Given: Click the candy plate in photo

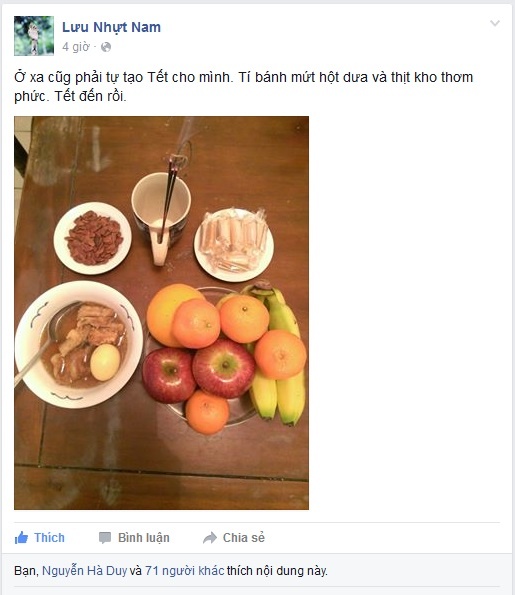Looking at the screenshot, I should 234,245.
